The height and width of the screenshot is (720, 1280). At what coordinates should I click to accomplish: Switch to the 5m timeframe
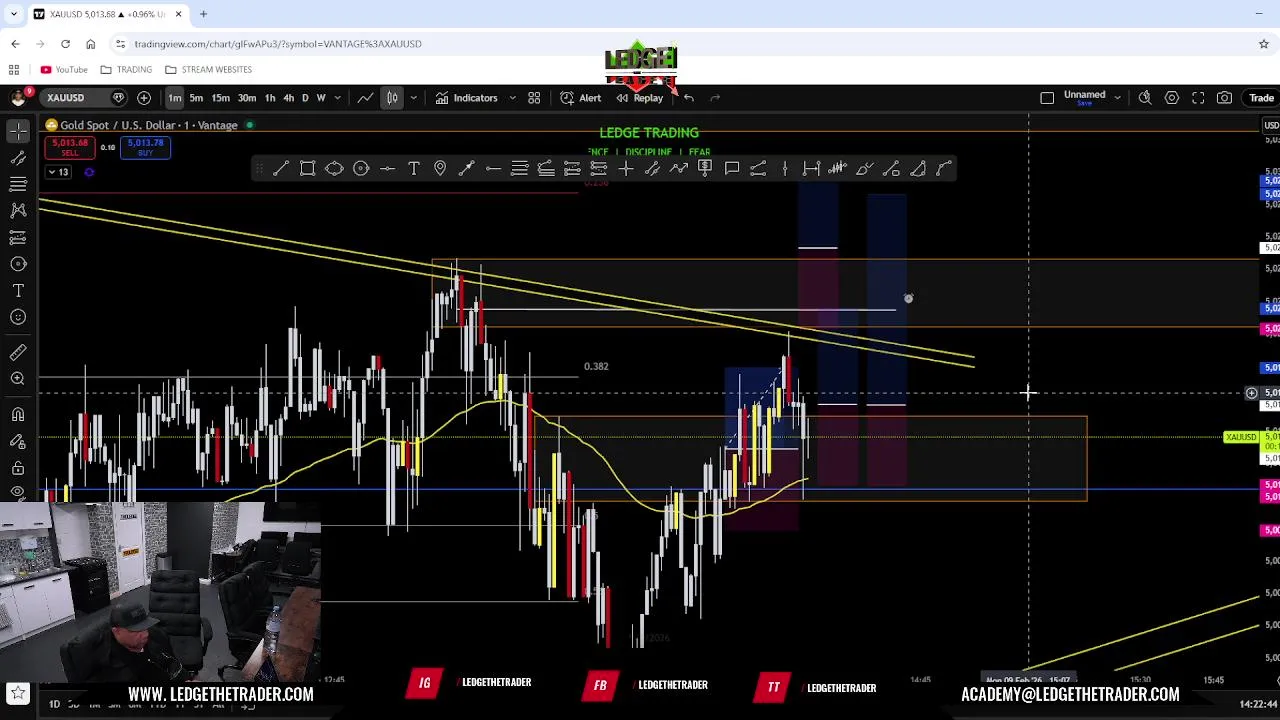(x=196, y=98)
